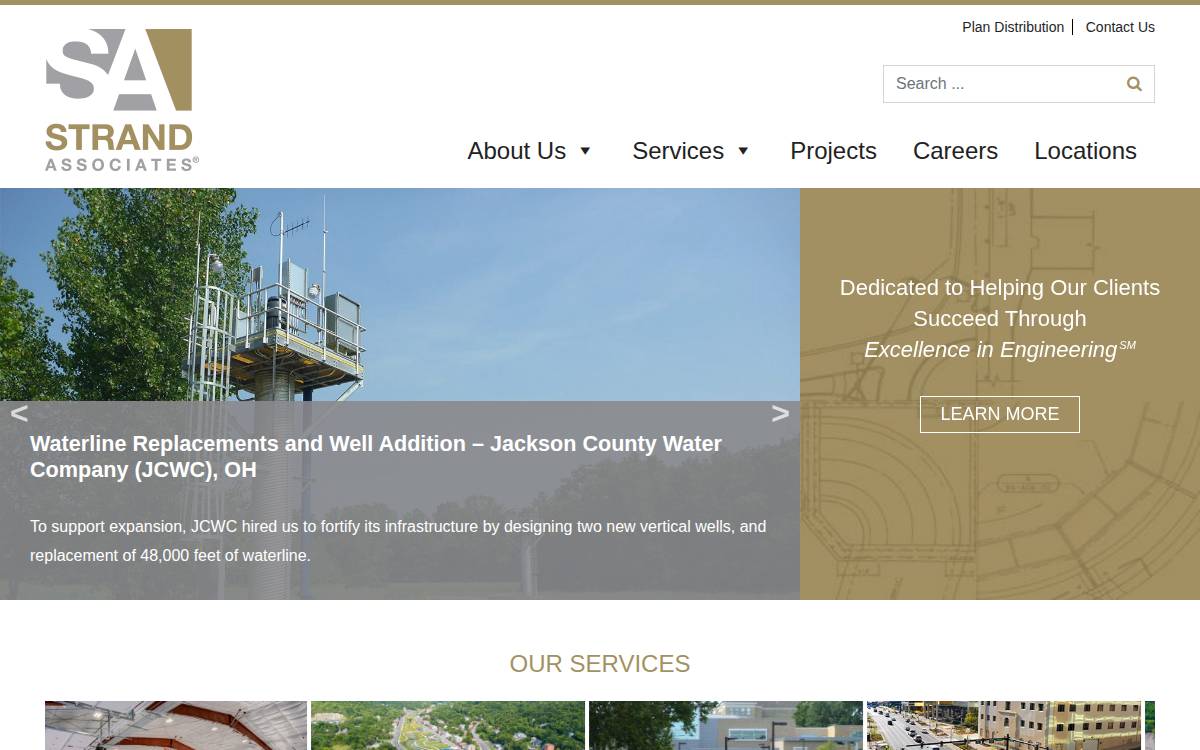Viewport: 1200px width, 750px height.
Task: Open the glass building service thumbnail
Action: click(726, 725)
